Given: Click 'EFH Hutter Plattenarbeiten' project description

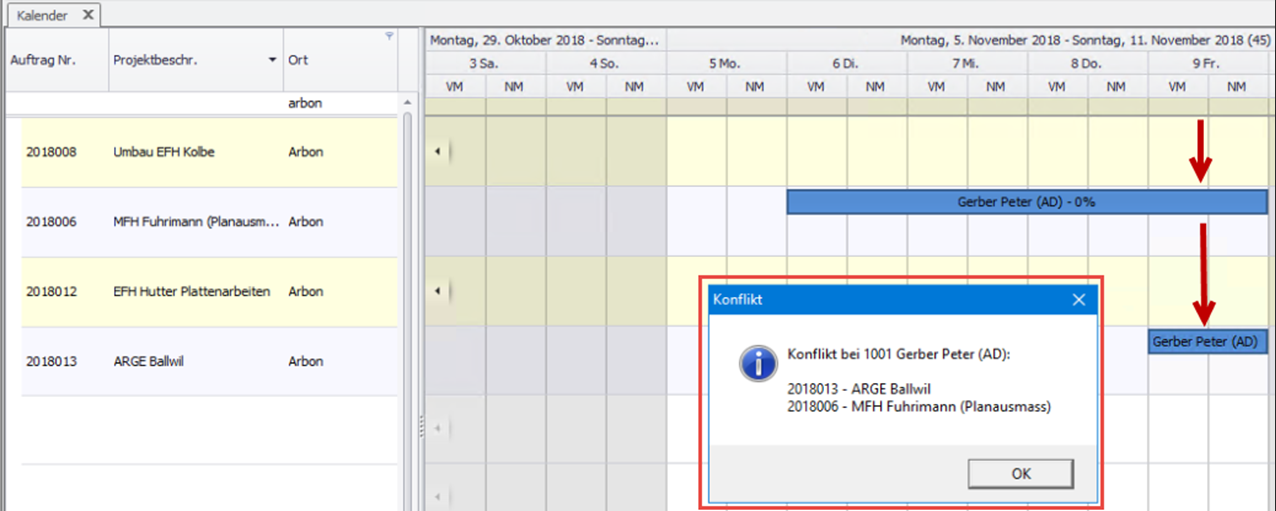Looking at the screenshot, I should (192, 292).
